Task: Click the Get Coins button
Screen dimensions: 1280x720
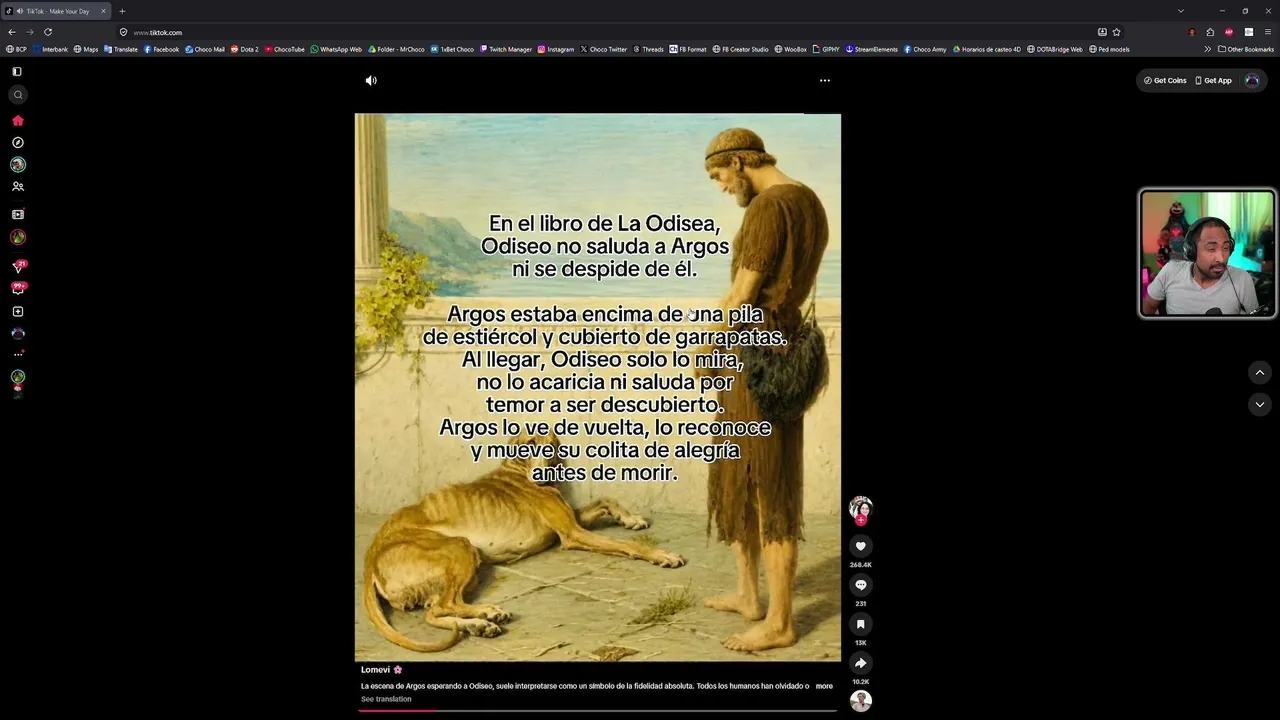Action: [x=1165, y=80]
